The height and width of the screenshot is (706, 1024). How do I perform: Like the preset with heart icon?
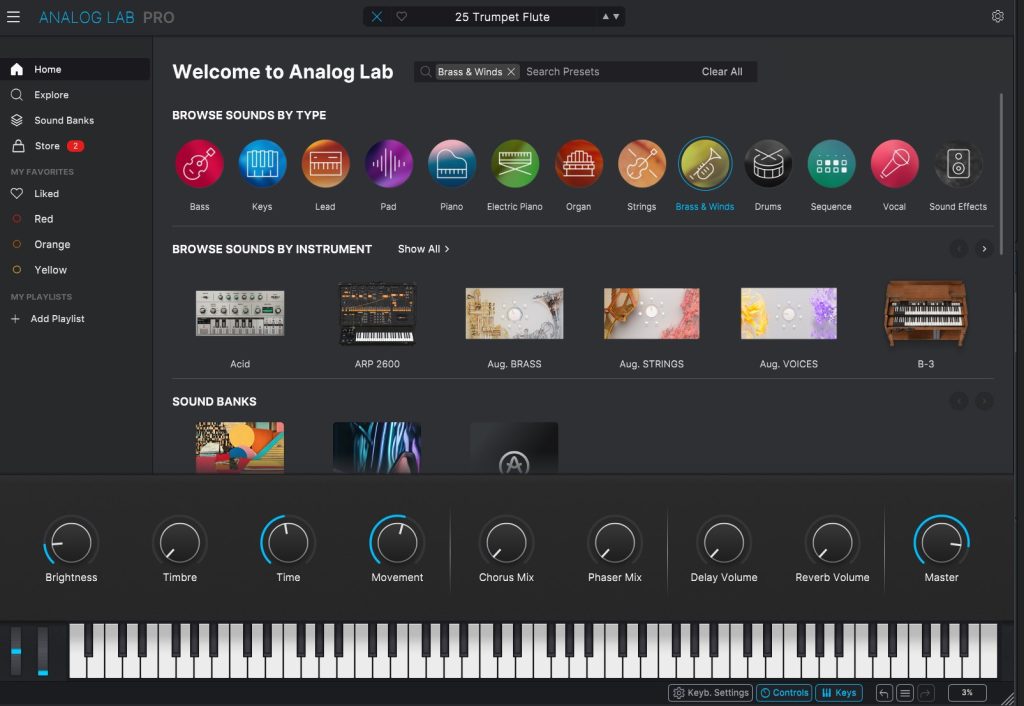click(x=402, y=17)
